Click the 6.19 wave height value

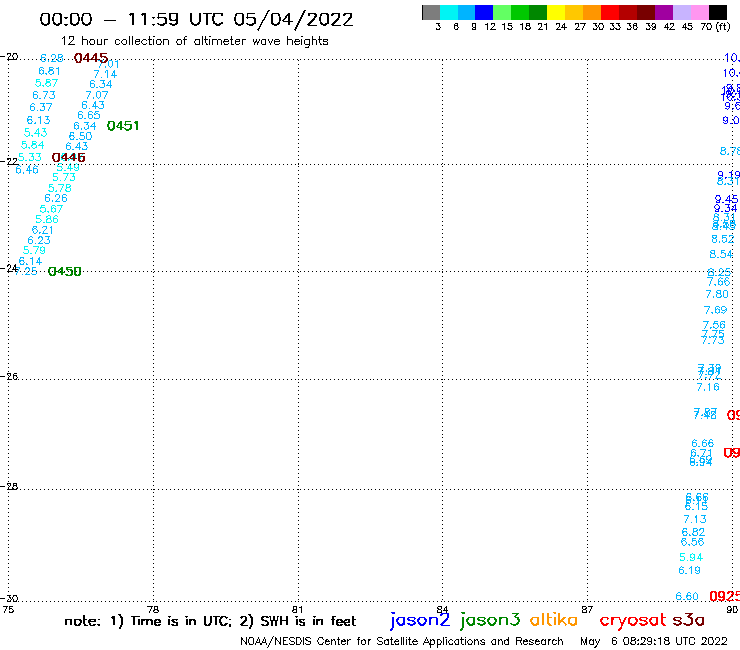(x=690, y=570)
